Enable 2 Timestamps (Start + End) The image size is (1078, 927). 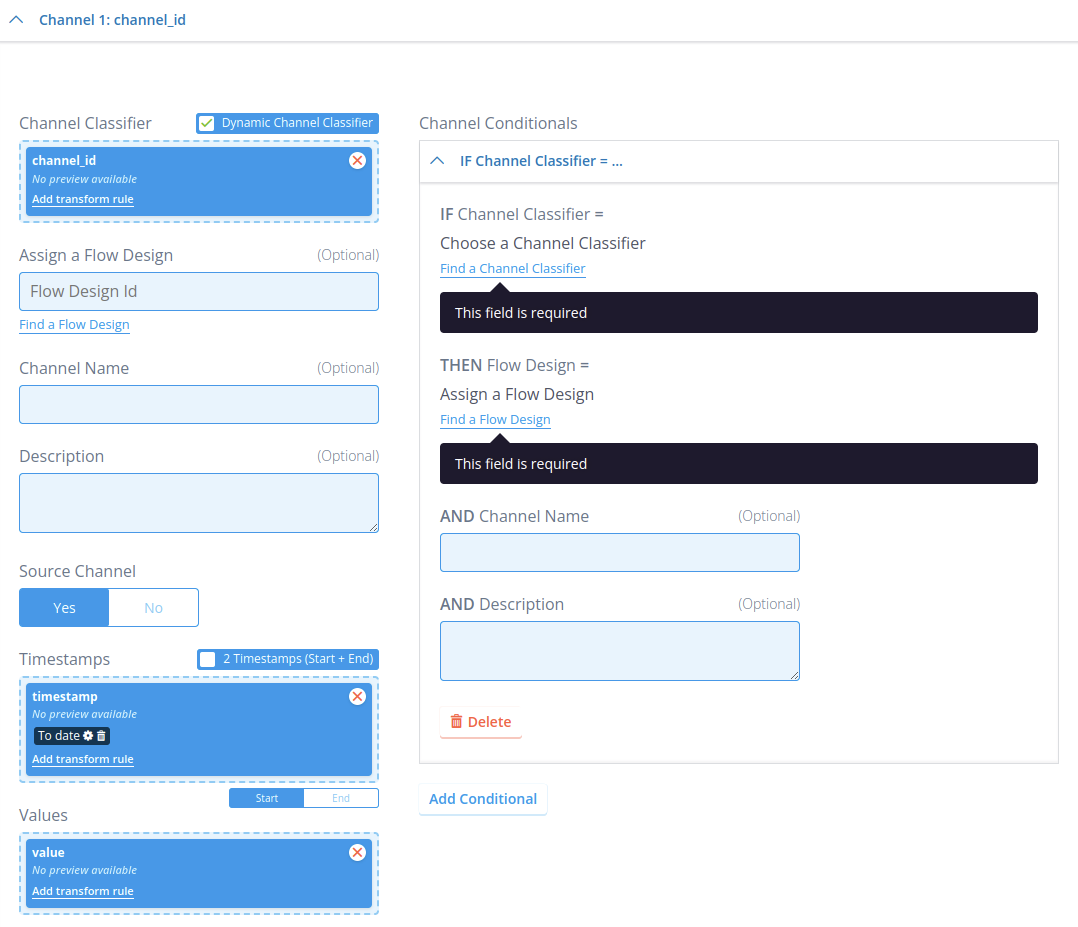coord(208,659)
